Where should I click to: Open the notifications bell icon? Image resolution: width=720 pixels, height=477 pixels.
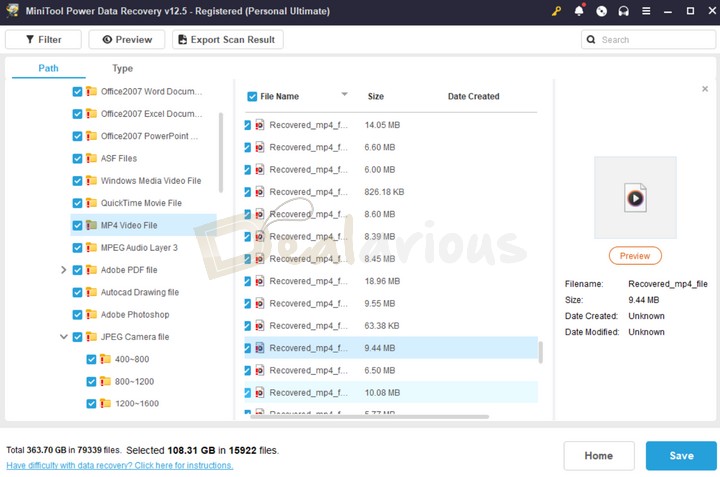point(579,11)
